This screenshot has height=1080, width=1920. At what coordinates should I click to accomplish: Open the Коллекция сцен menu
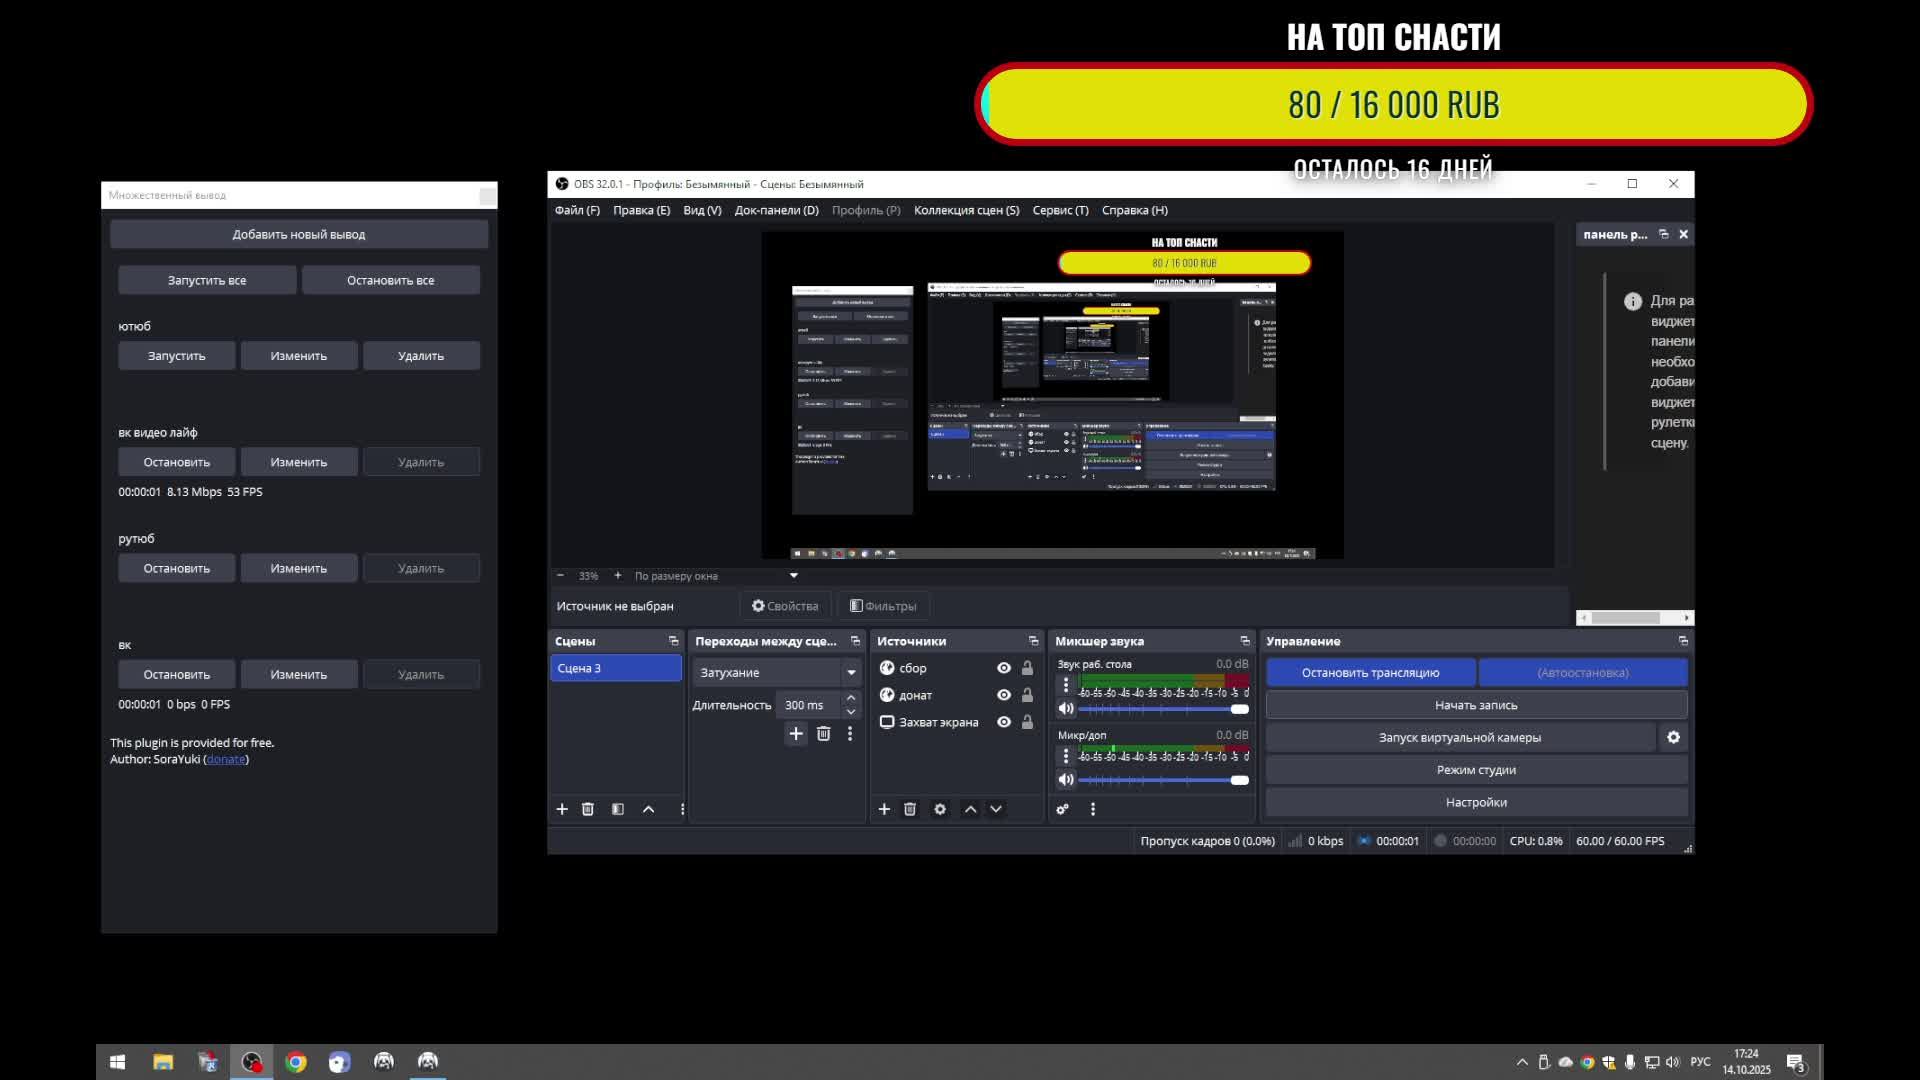tap(966, 210)
